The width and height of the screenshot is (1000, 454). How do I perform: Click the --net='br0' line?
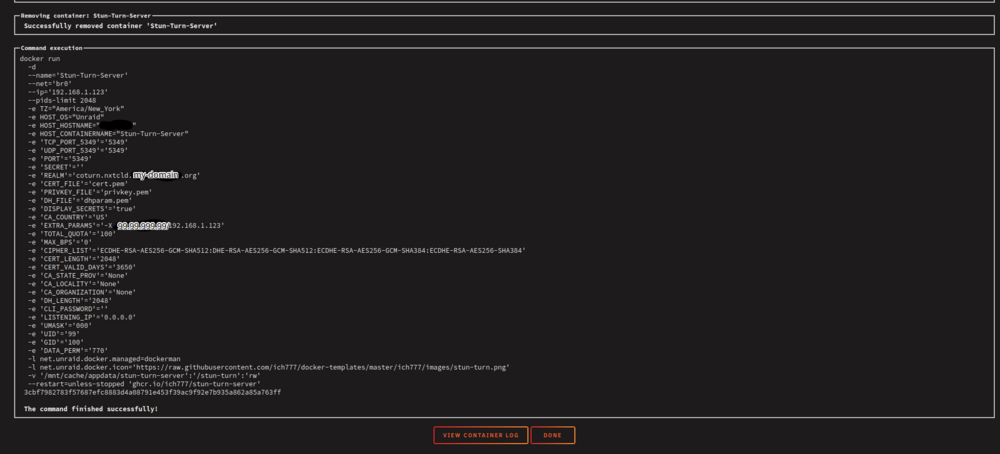(x=50, y=84)
